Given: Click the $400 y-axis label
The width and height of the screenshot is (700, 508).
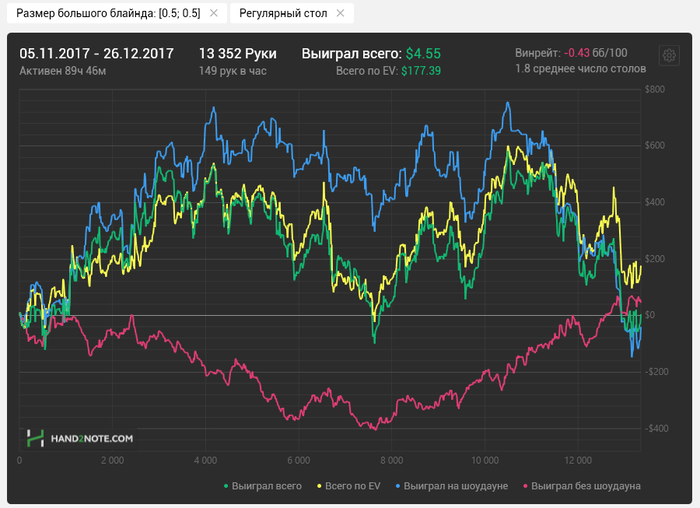Looking at the screenshot, I should pyautogui.click(x=655, y=202).
